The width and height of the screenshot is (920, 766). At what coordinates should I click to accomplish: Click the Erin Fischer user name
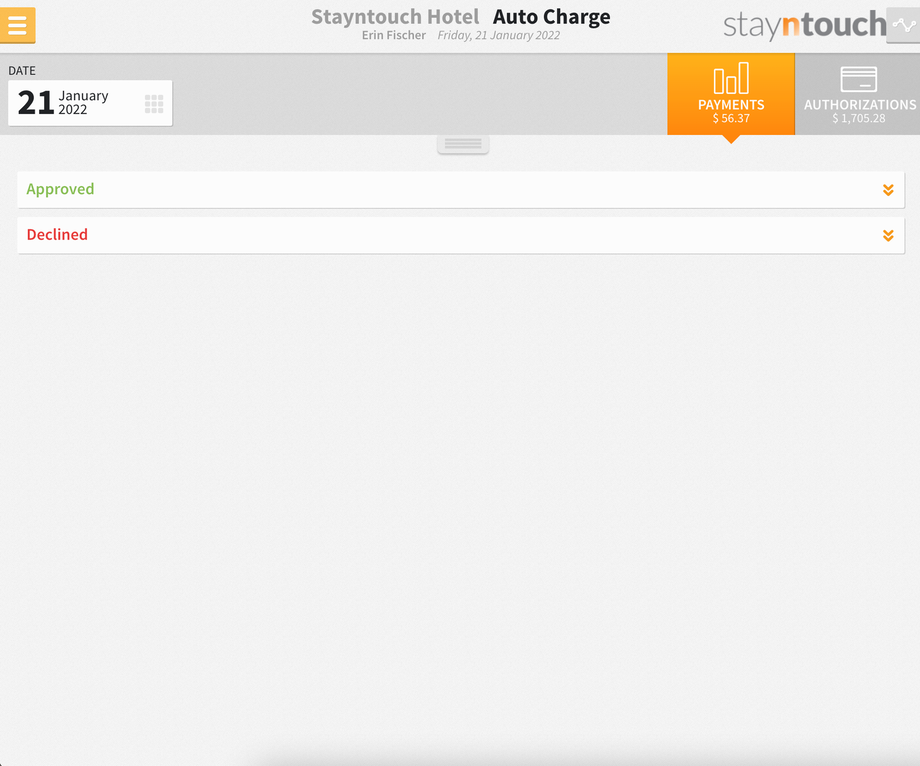click(394, 35)
